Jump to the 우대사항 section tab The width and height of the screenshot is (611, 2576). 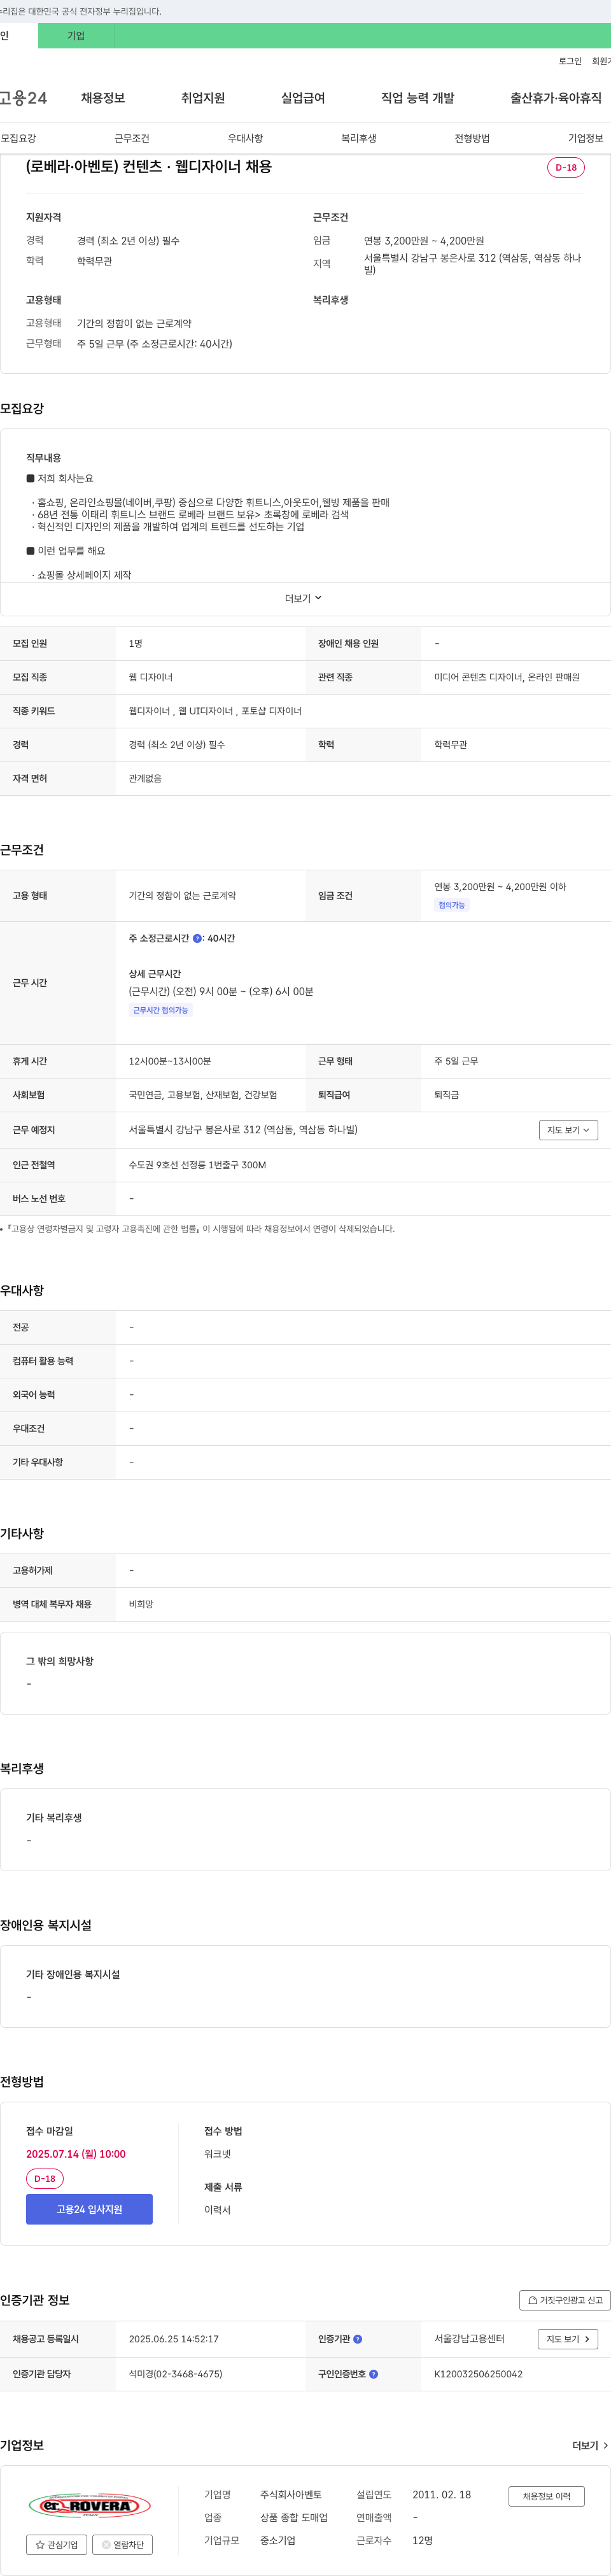245,138
